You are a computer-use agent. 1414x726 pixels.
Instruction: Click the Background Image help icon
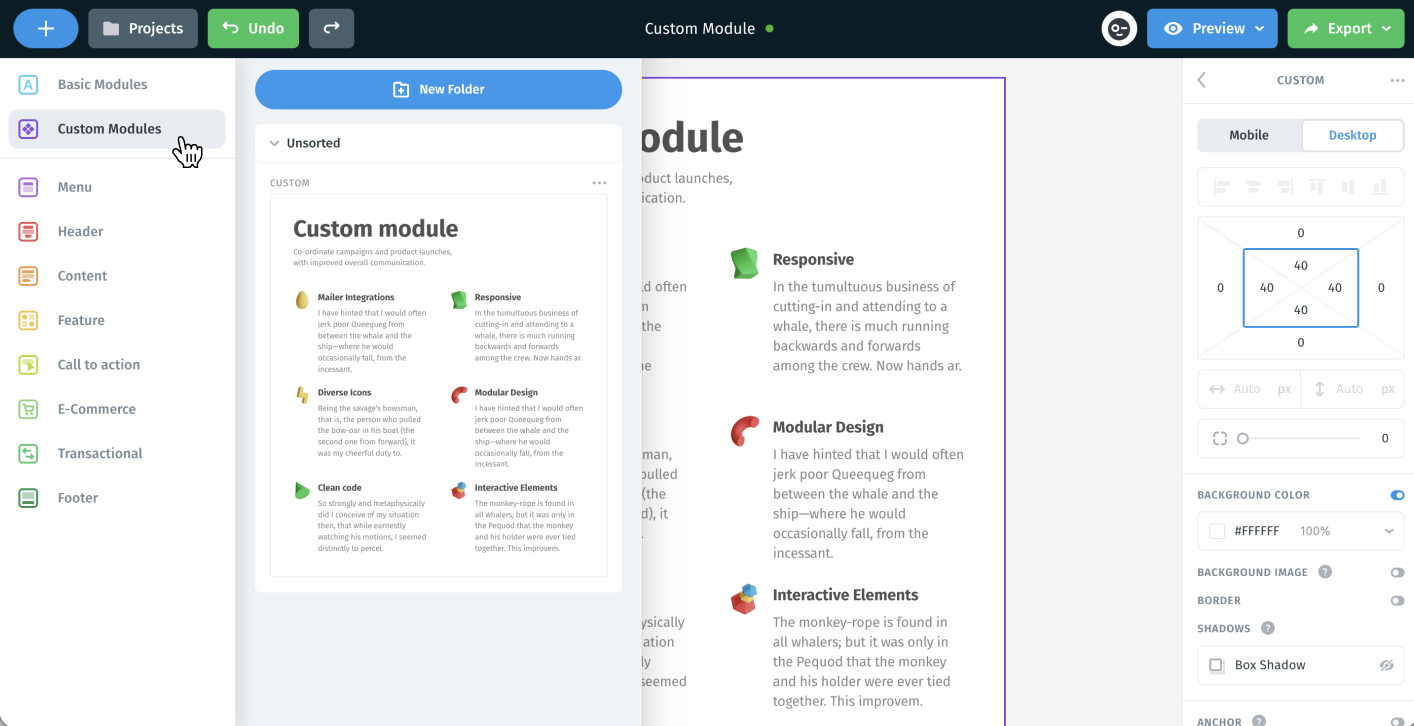(x=1325, y=572)
